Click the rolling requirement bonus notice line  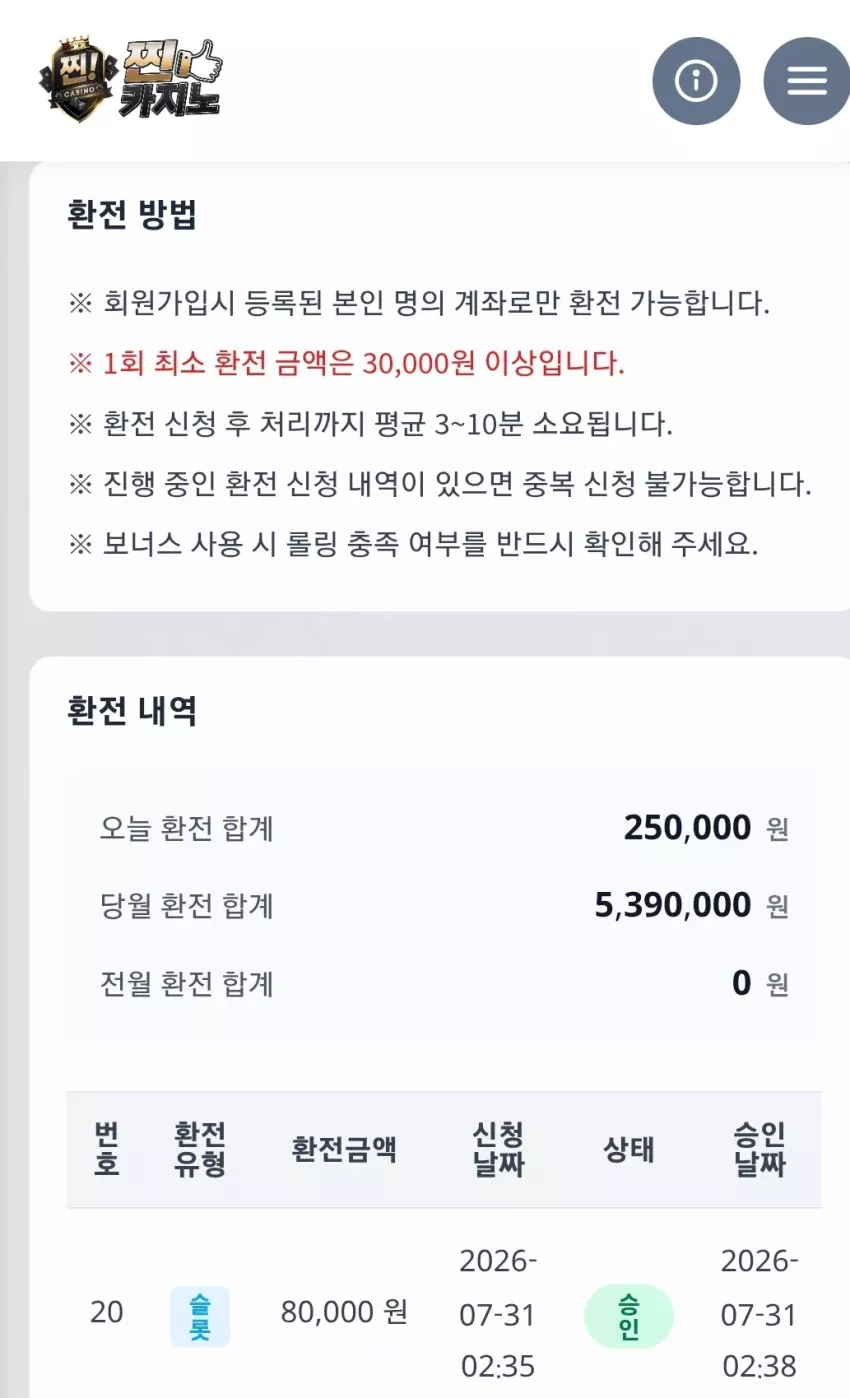413,545
